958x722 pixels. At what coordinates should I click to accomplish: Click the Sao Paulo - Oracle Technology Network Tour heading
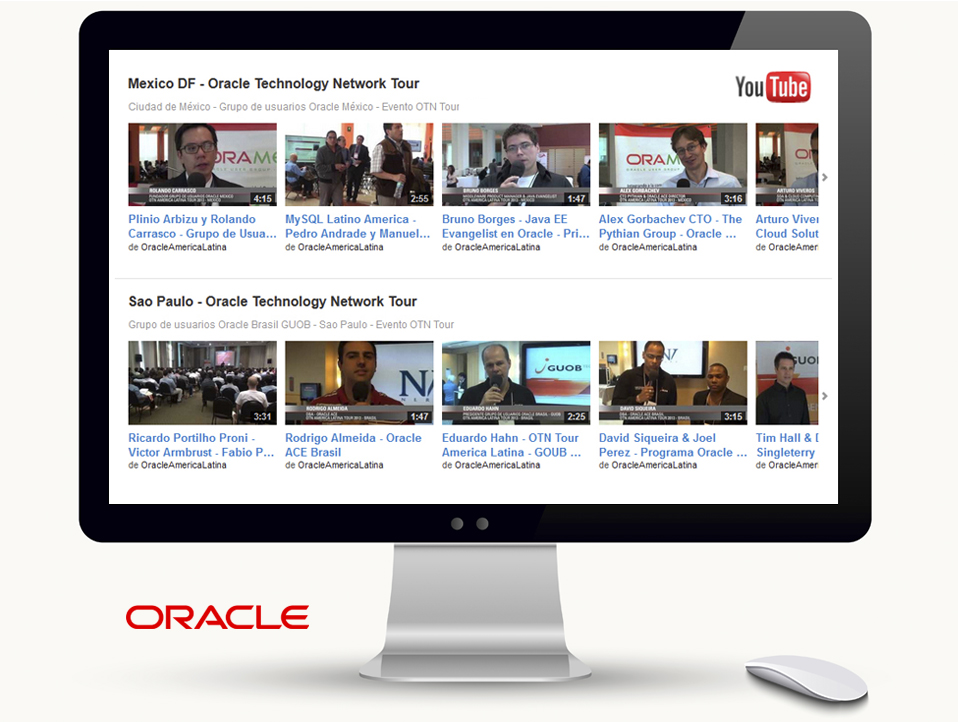pos(272,302)
